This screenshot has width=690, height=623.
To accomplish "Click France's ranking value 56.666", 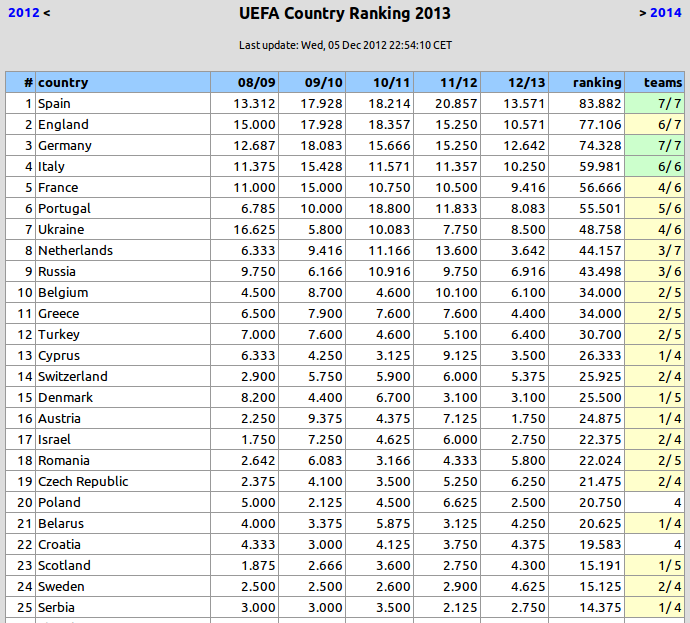I will [x=600, y=188].
